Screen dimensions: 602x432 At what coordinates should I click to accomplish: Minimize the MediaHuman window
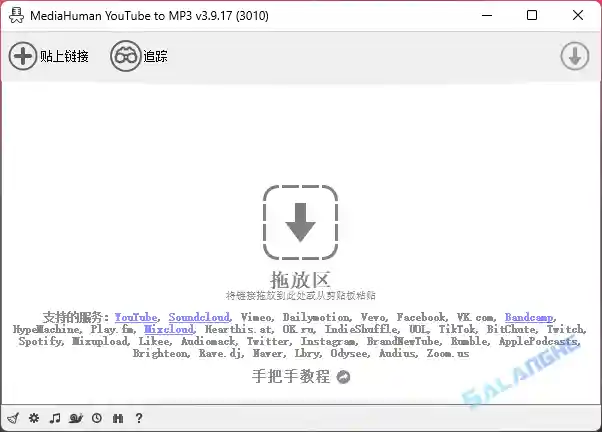487,15
